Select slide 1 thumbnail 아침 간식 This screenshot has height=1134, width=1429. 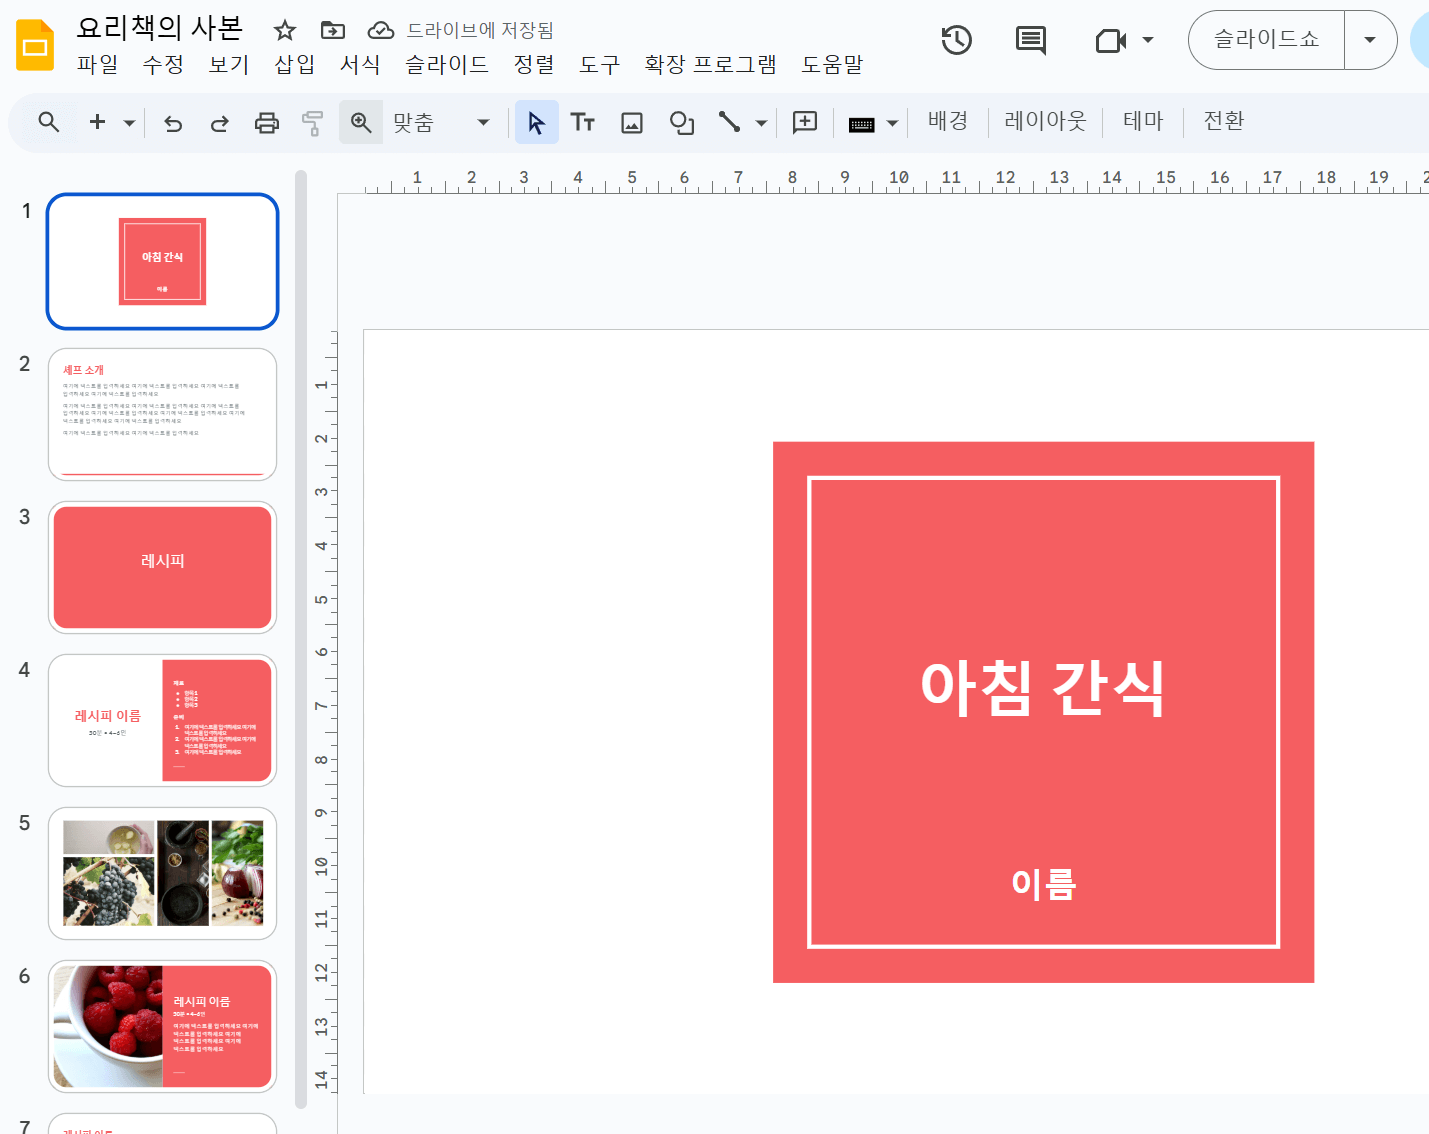(x=162, y=261)
